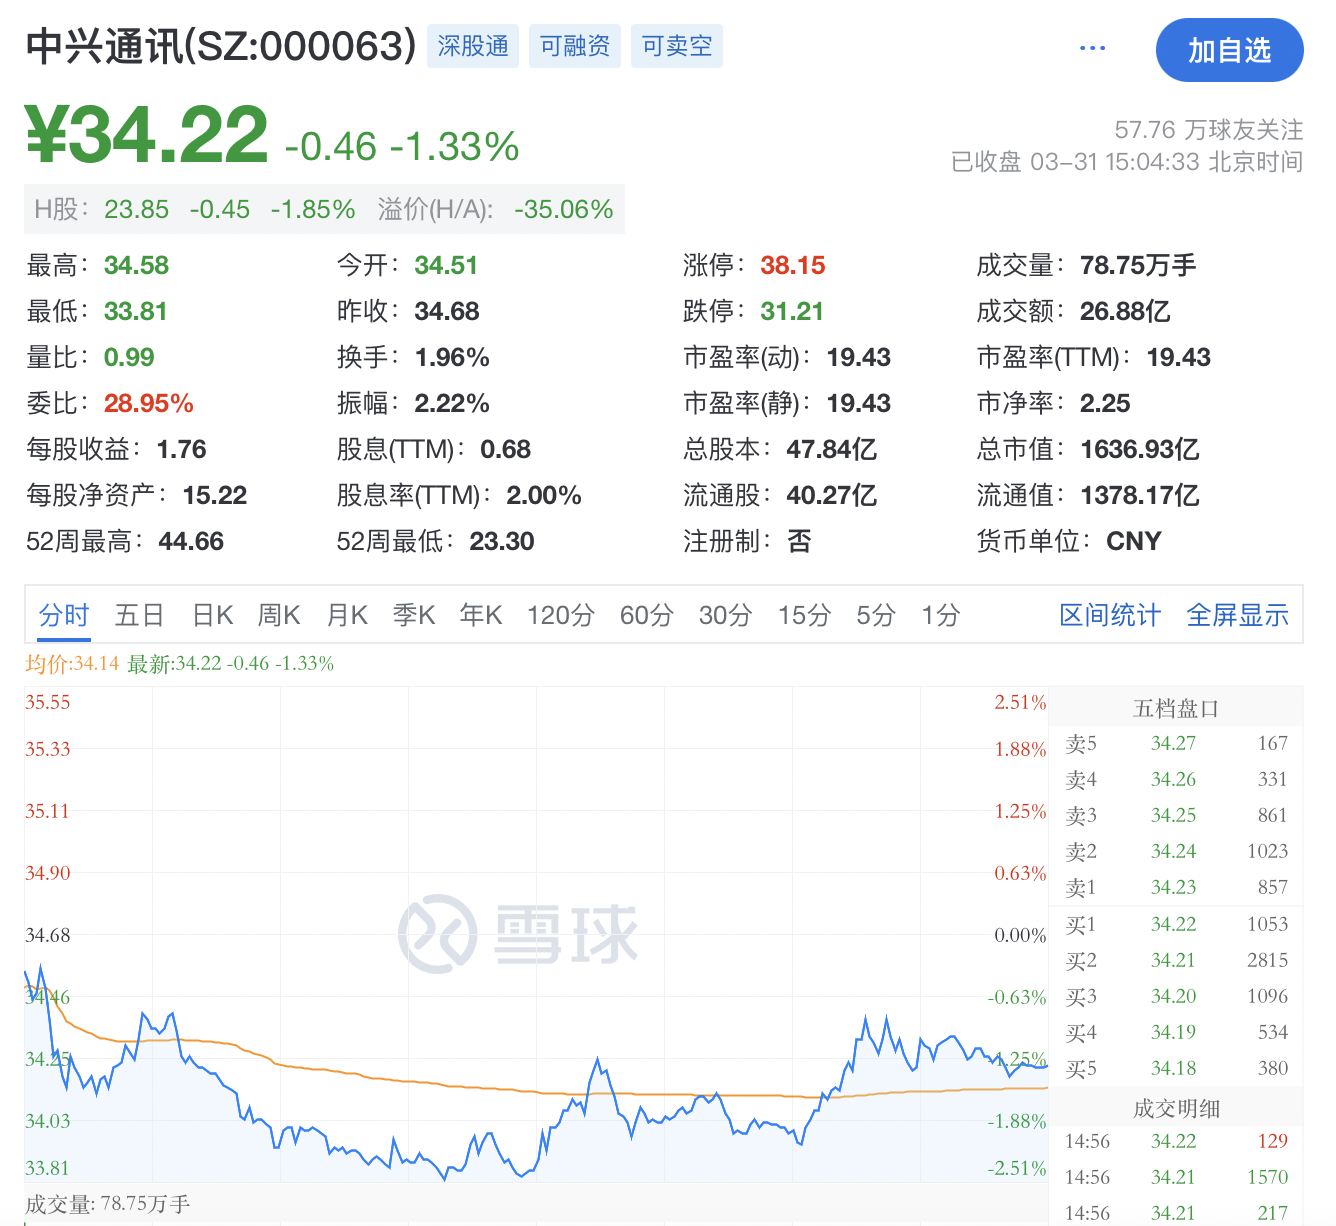Open the more options "..." icon
Viewport: 1336px width, 1226px height.
point(1092,48)
